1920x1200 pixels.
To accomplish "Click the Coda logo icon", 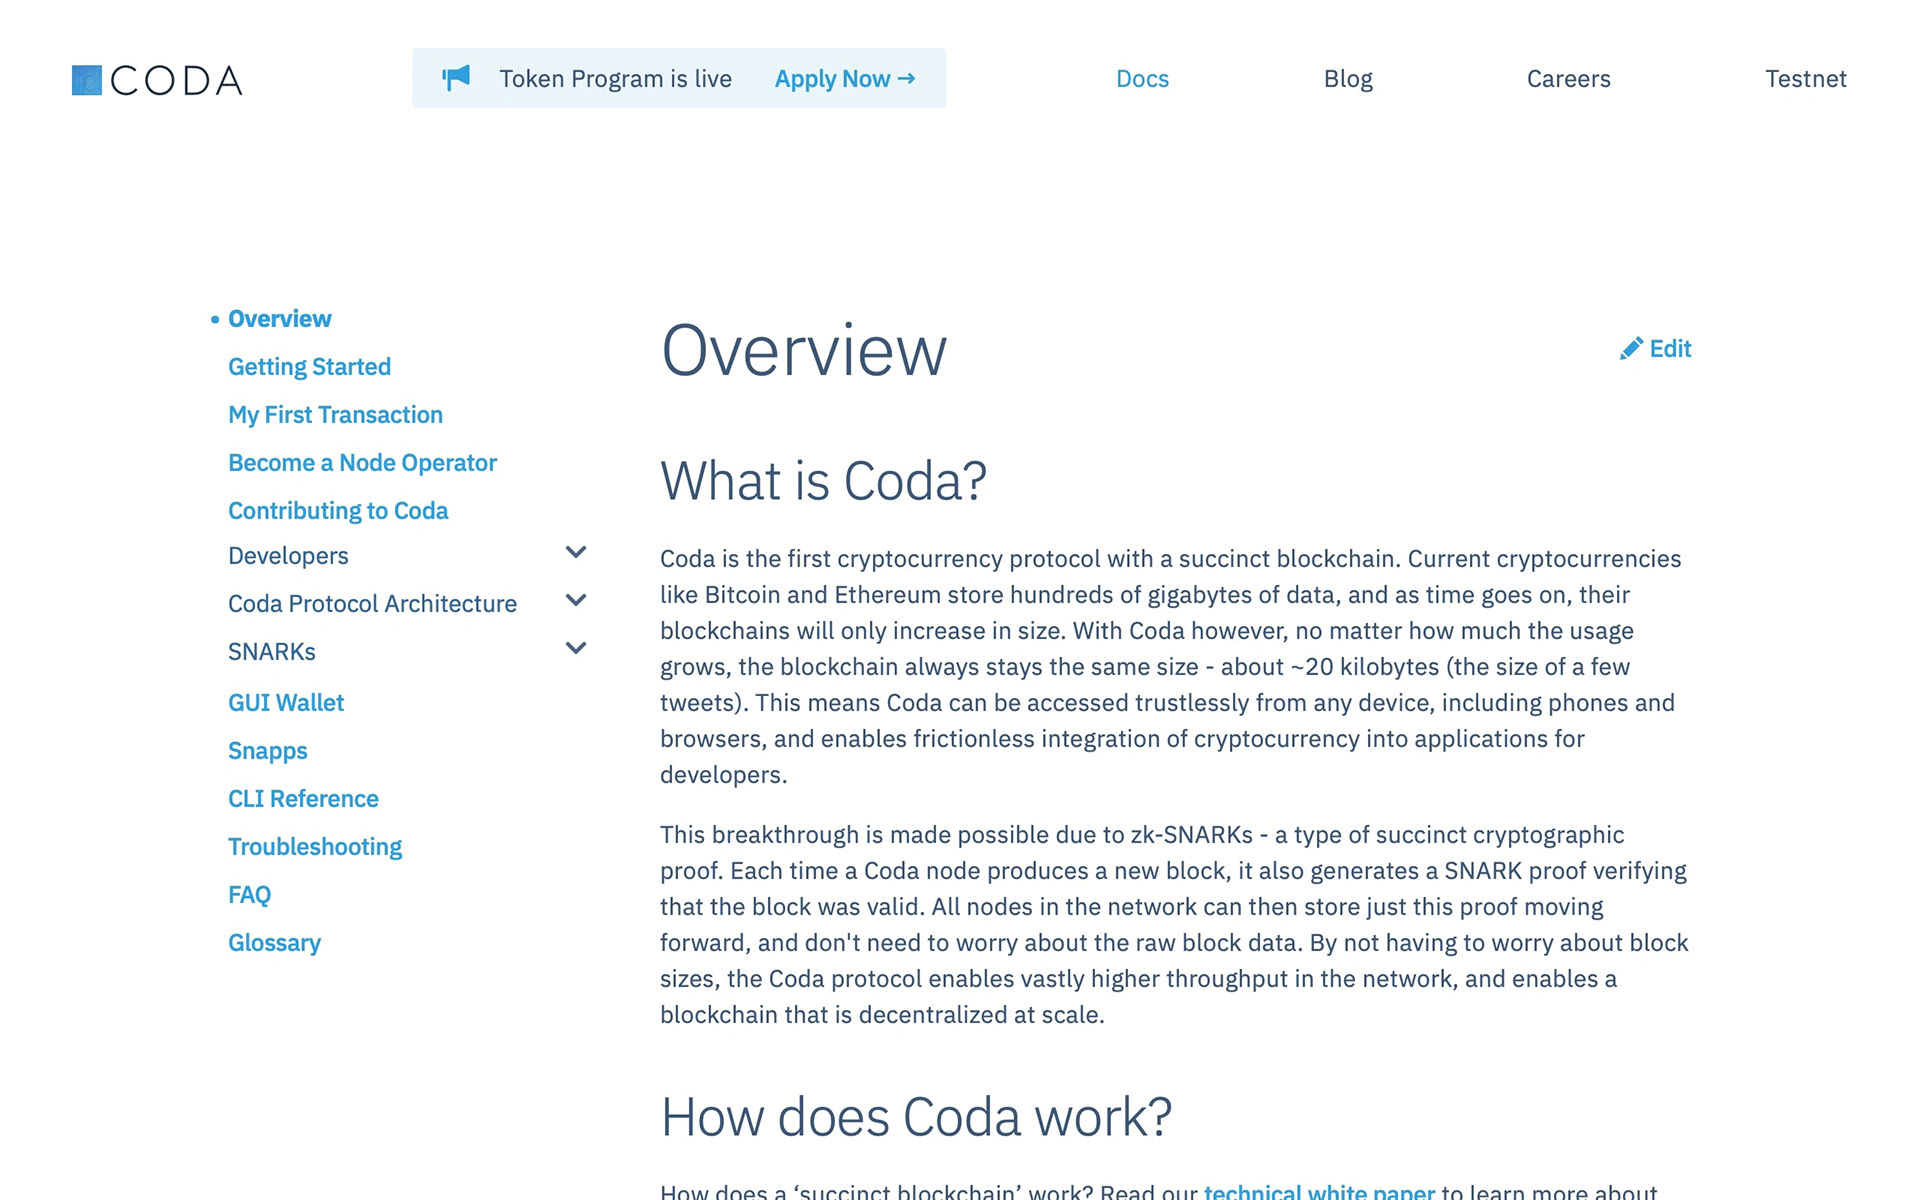I will [87, 80].
